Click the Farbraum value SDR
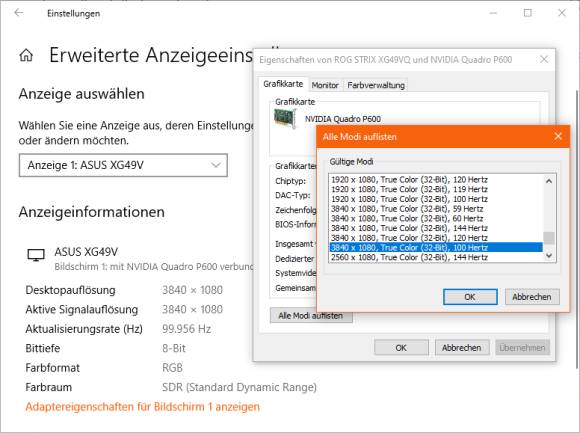The height and width of the screenshot is (433, 580). click(x=239, y=387)
